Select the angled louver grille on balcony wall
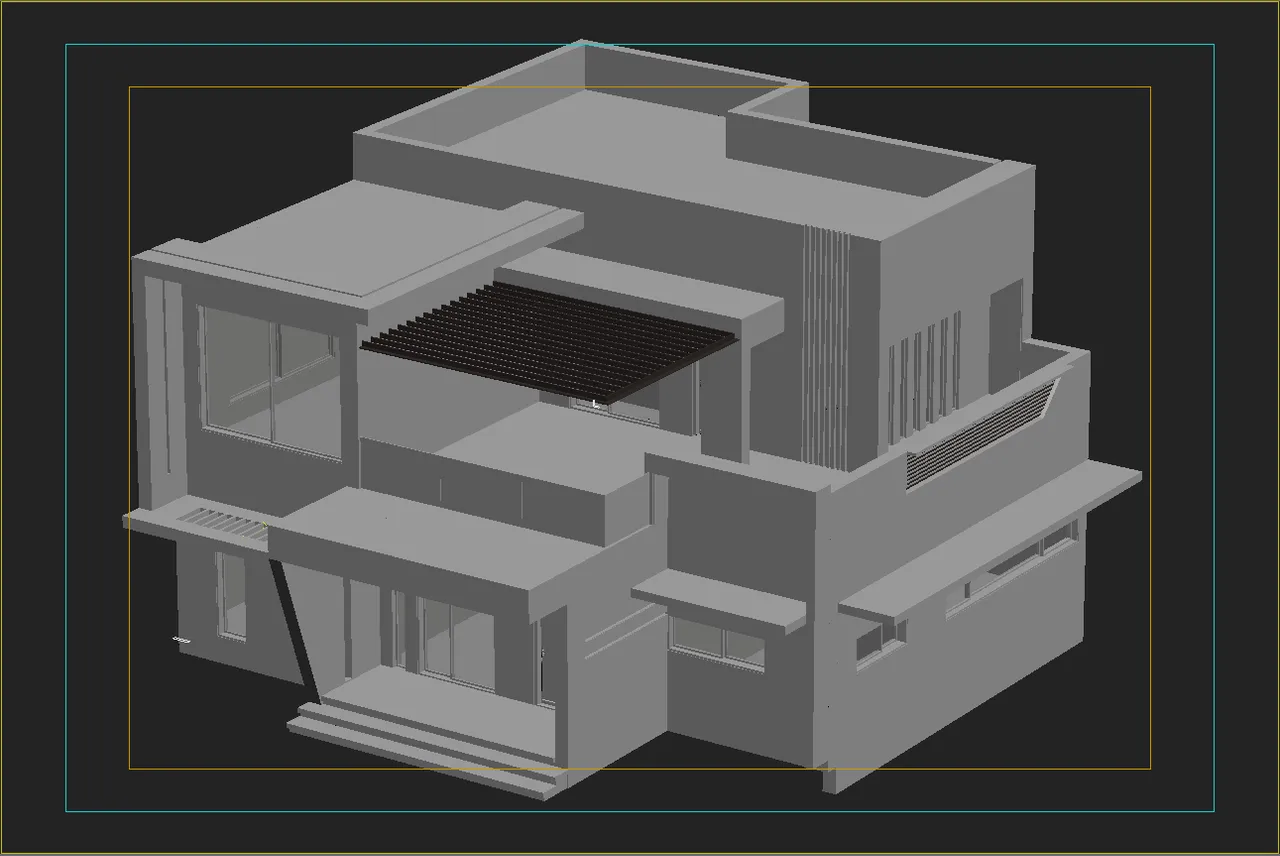 [981, 433]
